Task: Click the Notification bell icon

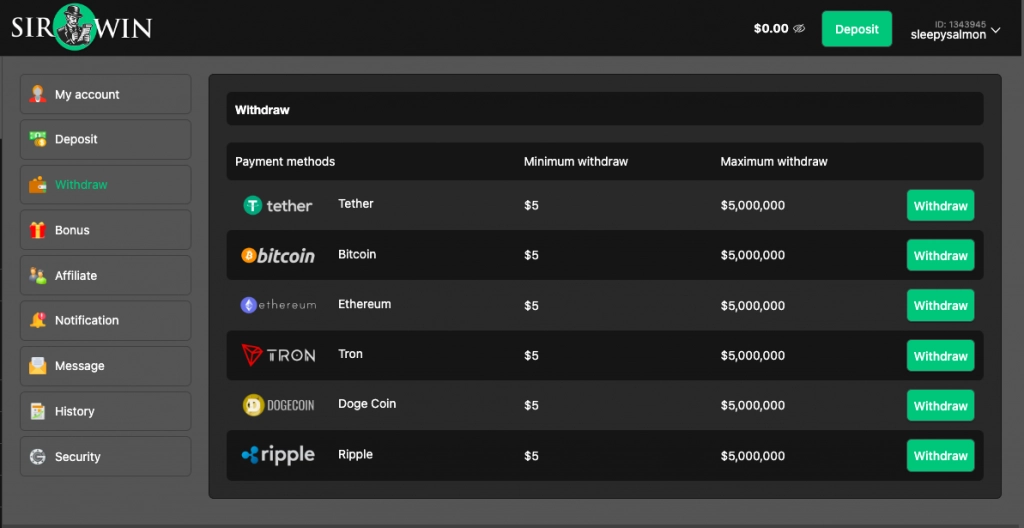Action: [x=38, y=320]
